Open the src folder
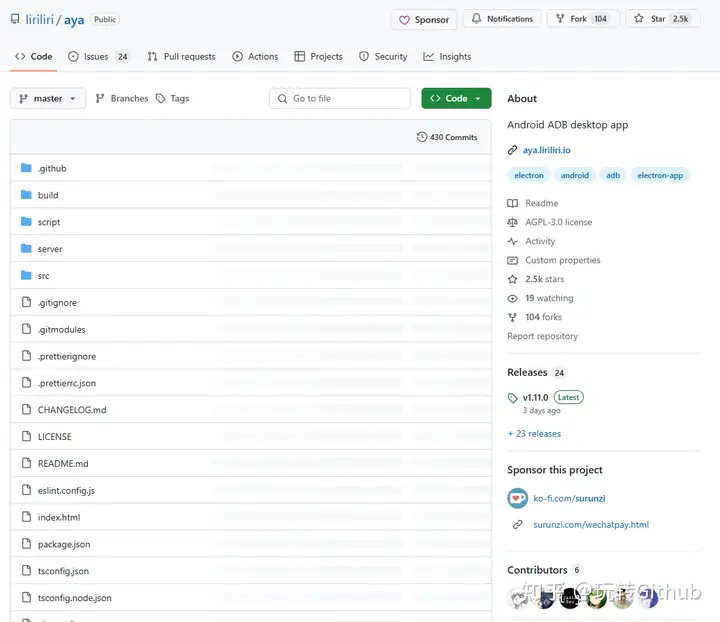 pyautogui.click(x=43, y=276)
